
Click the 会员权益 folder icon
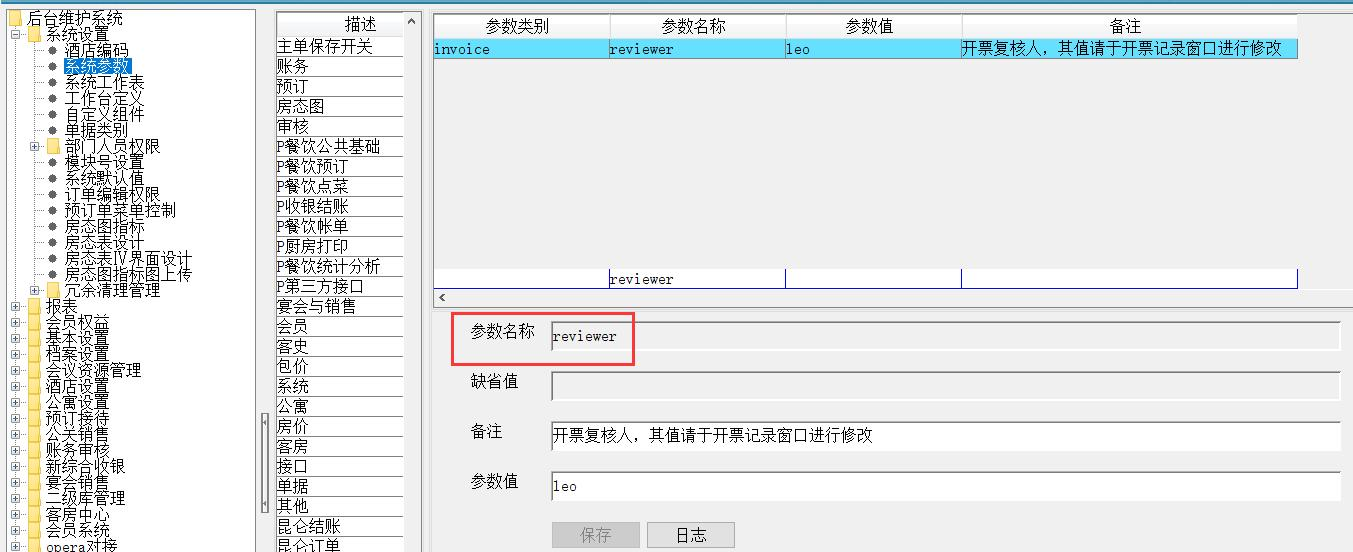(x=34, y=323)
